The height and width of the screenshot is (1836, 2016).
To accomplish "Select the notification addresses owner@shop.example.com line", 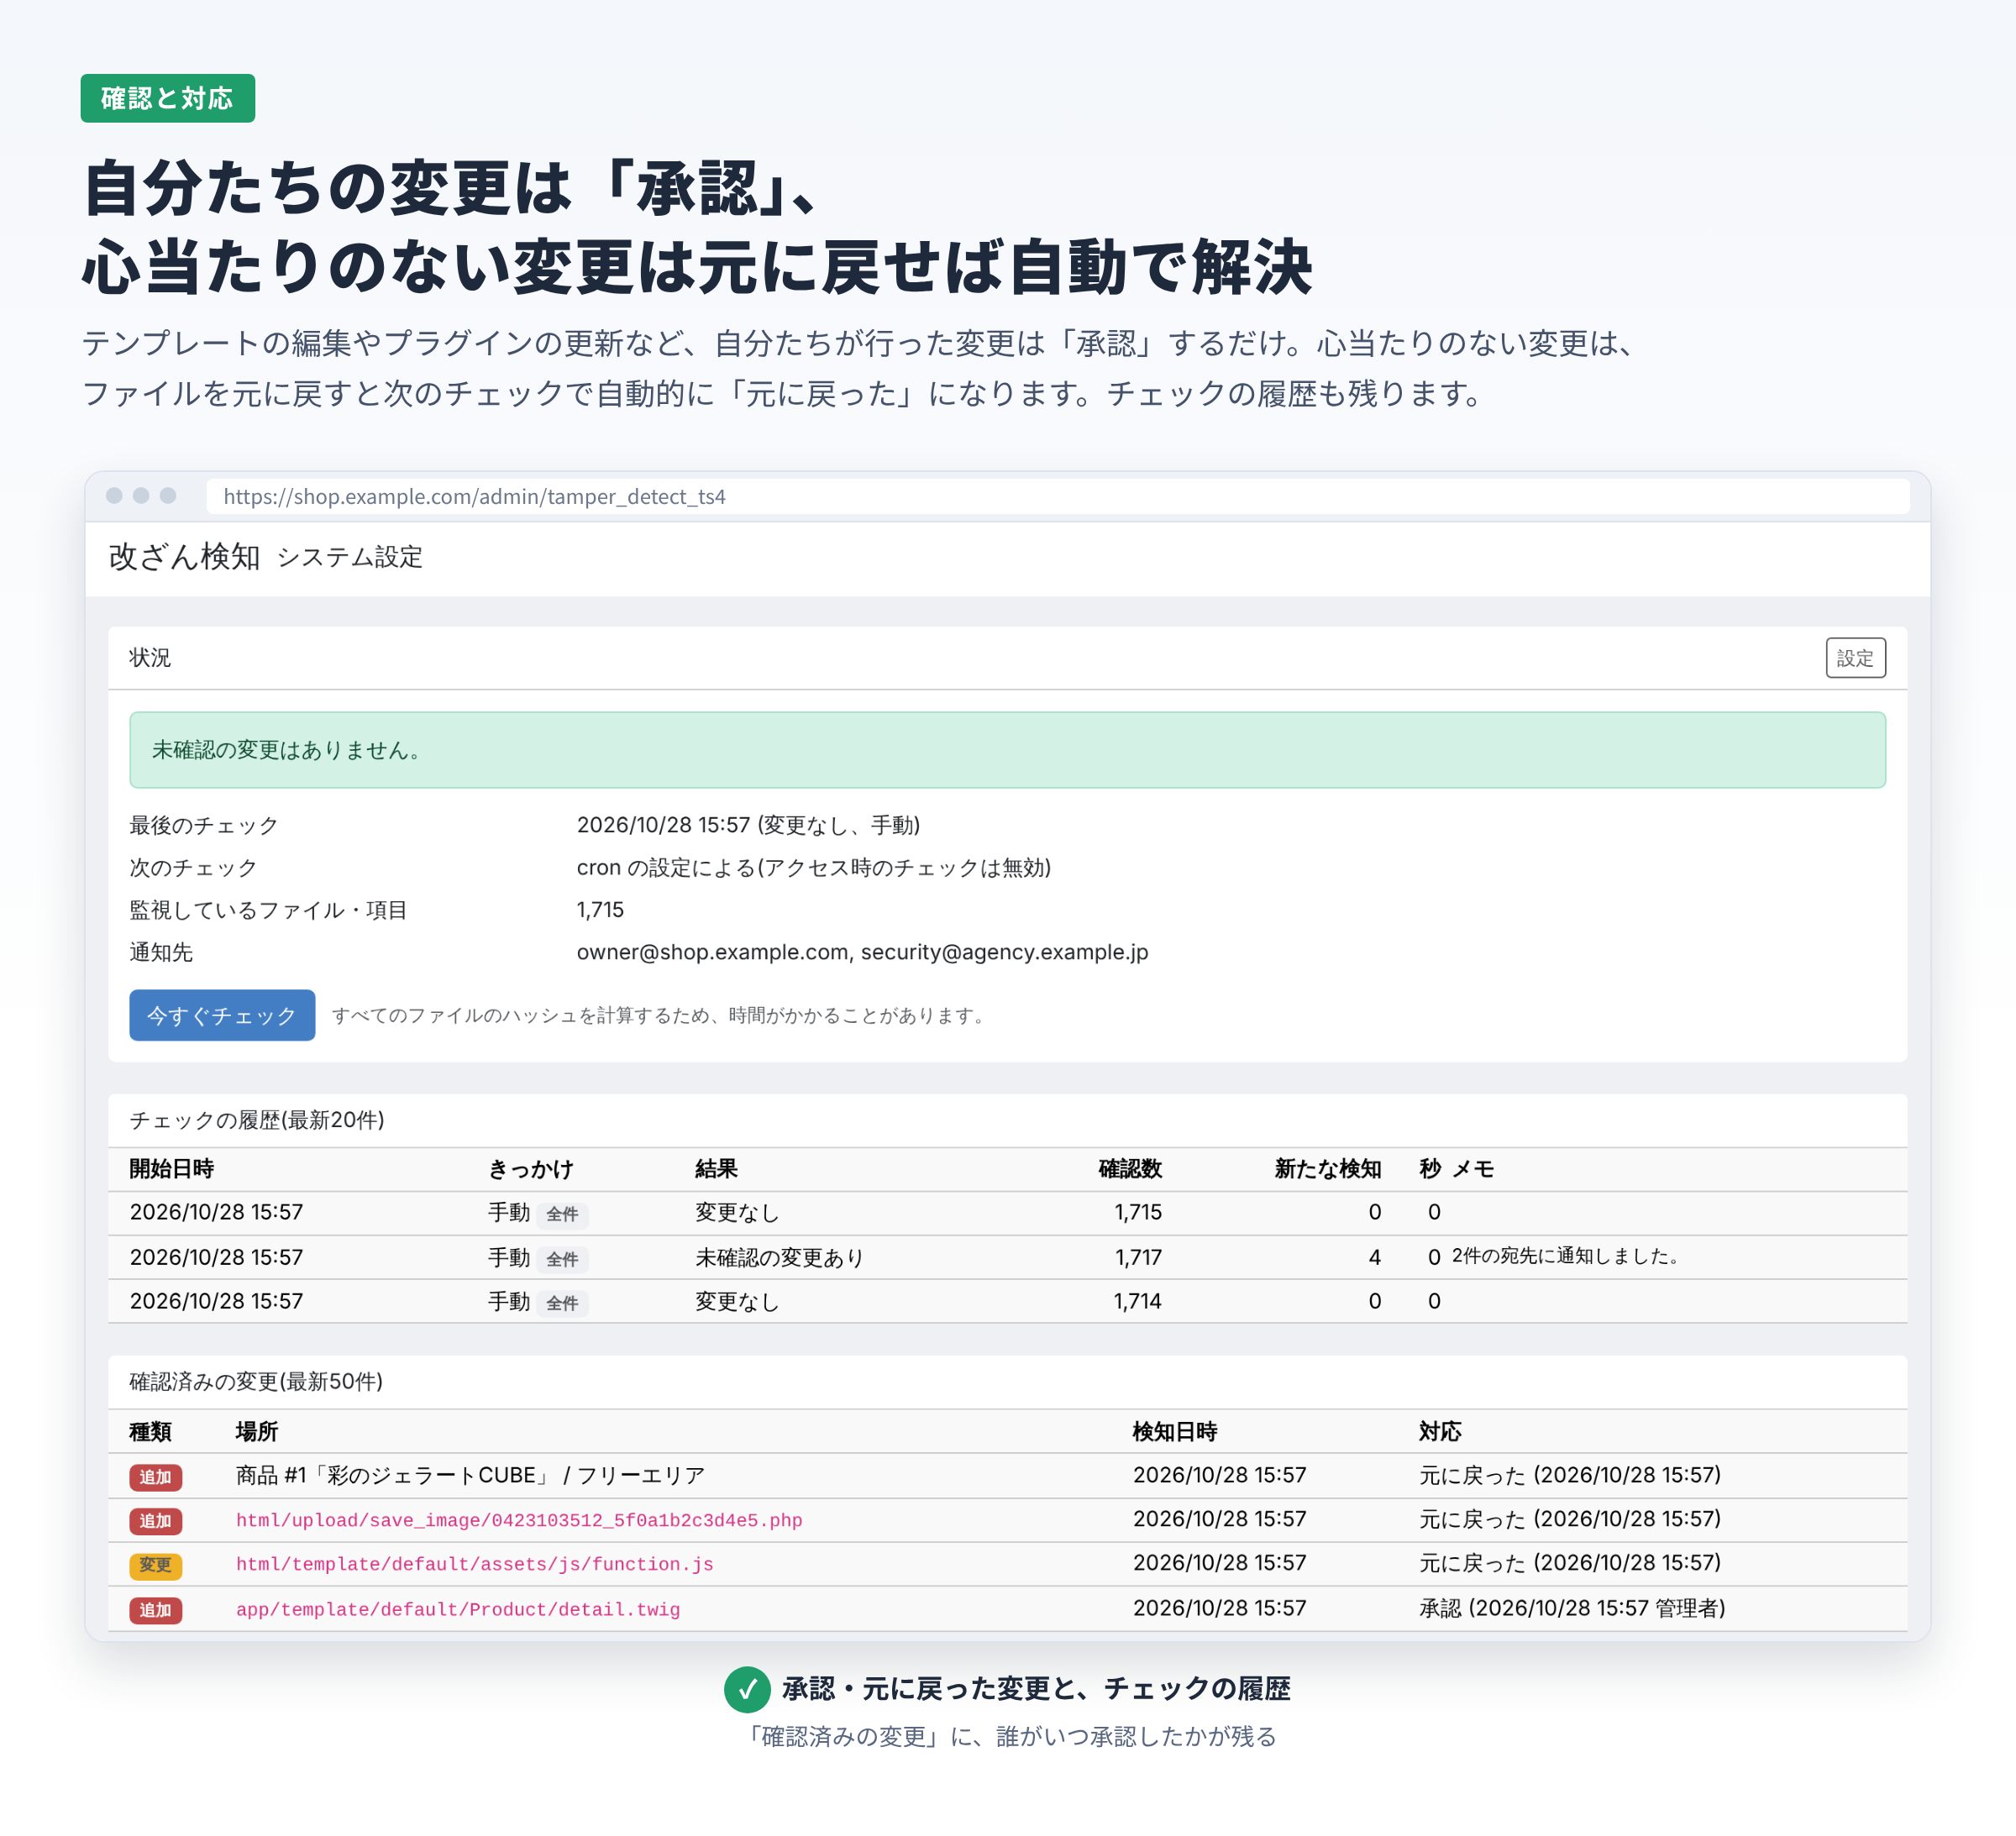I will point(862,952).
